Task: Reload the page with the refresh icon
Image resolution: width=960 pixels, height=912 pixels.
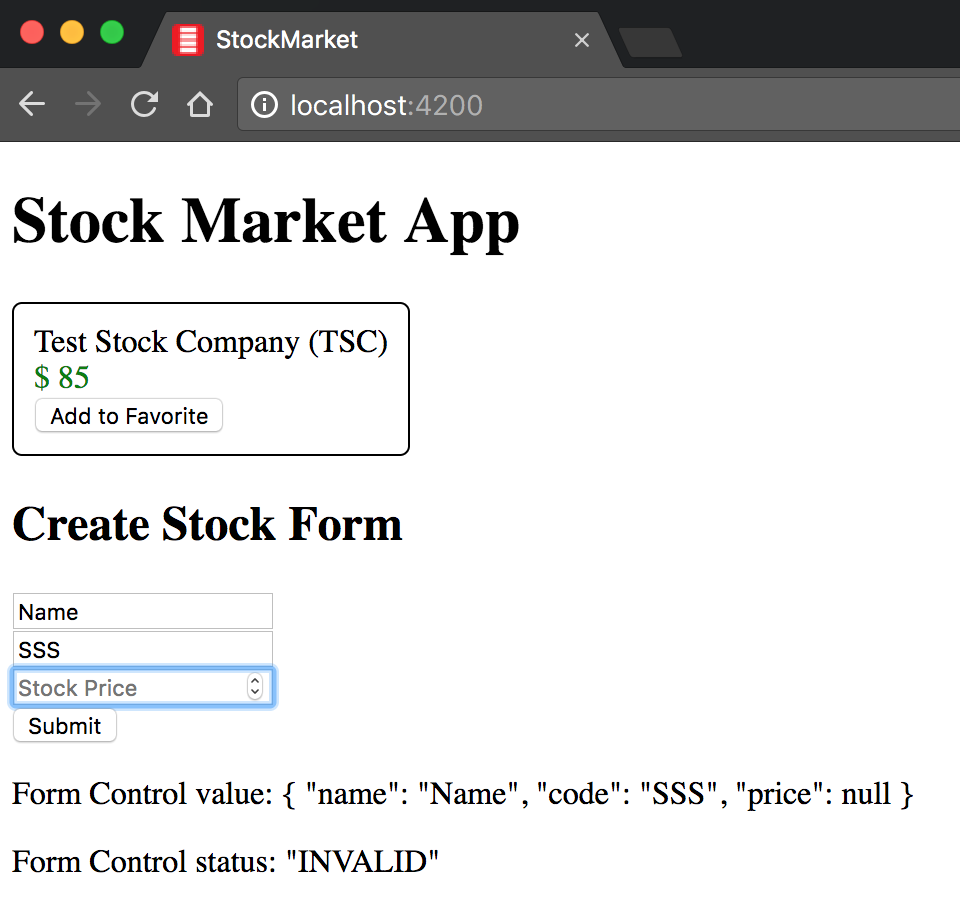Action: click(145, 105)
